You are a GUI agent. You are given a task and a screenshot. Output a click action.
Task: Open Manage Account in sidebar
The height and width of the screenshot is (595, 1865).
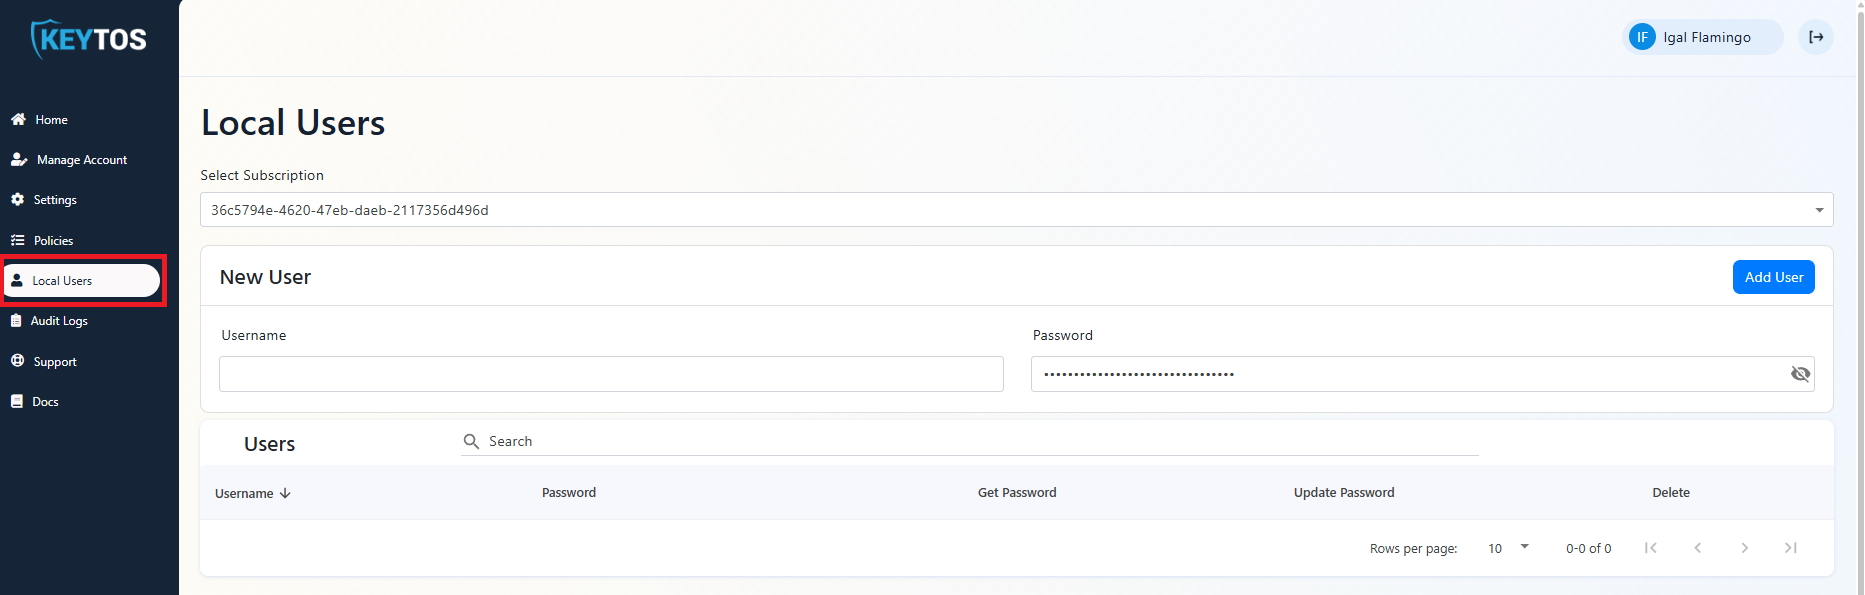click(81, 160)
